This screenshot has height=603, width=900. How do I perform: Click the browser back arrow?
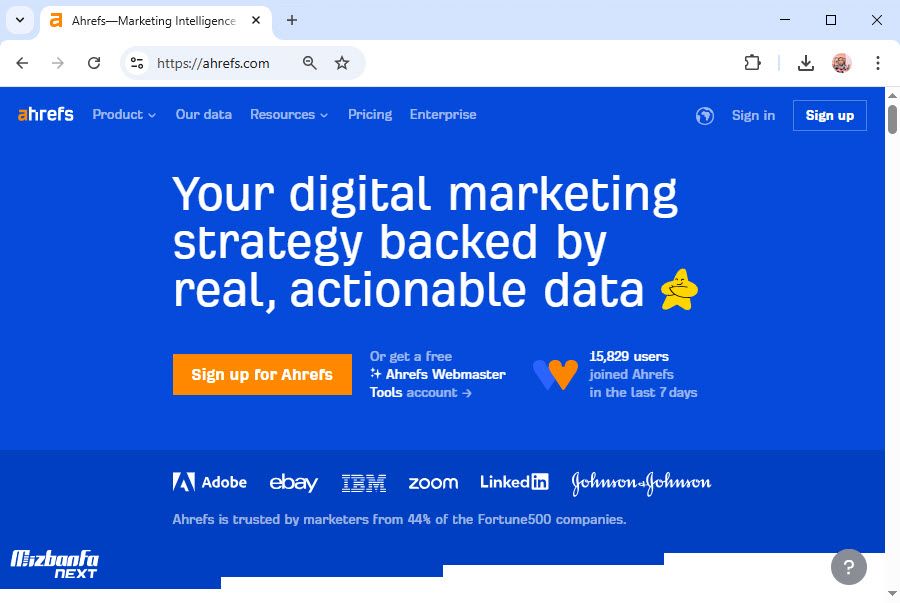[x=22, y=63]
